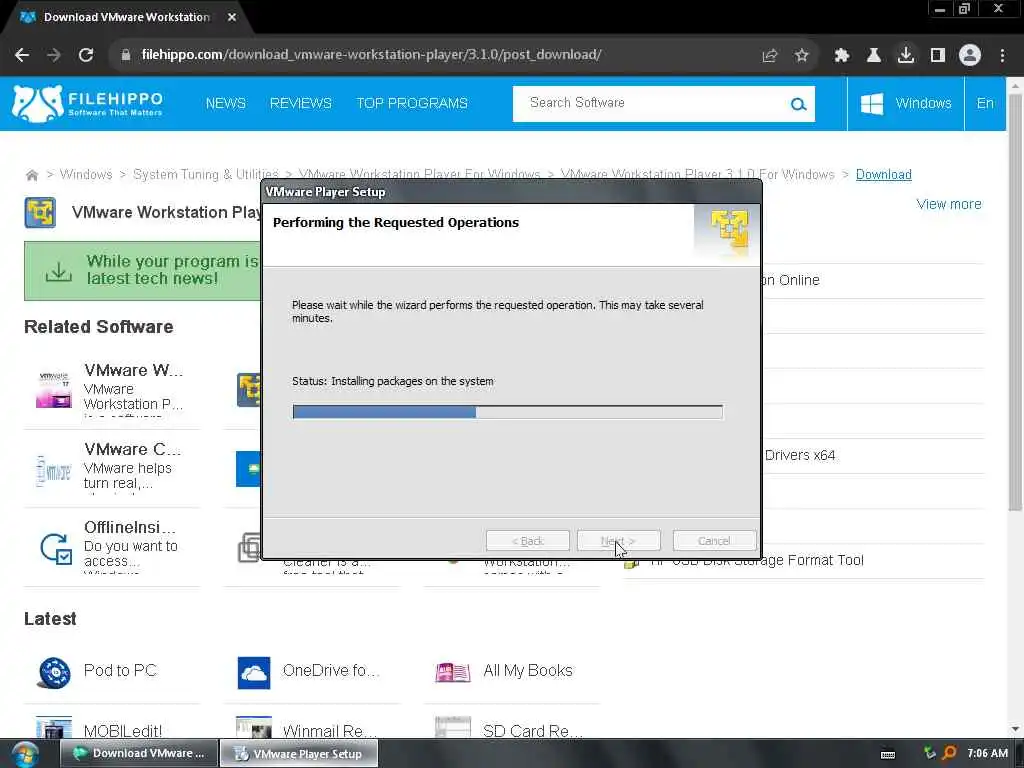Open the Chrome profile avatar

pyautogui.click(x=970, y=56)
